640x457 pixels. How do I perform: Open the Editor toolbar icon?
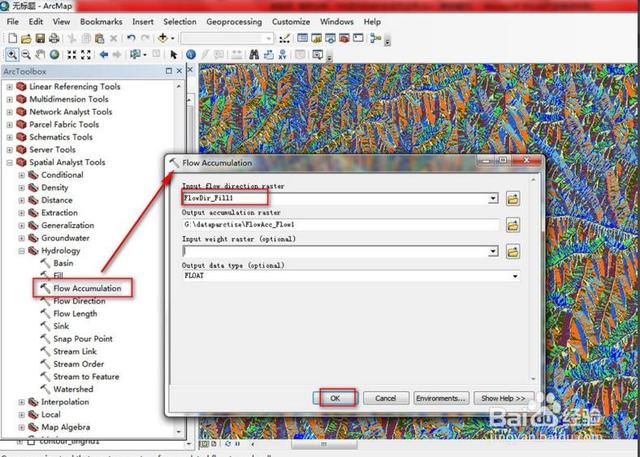click(284, 38)
